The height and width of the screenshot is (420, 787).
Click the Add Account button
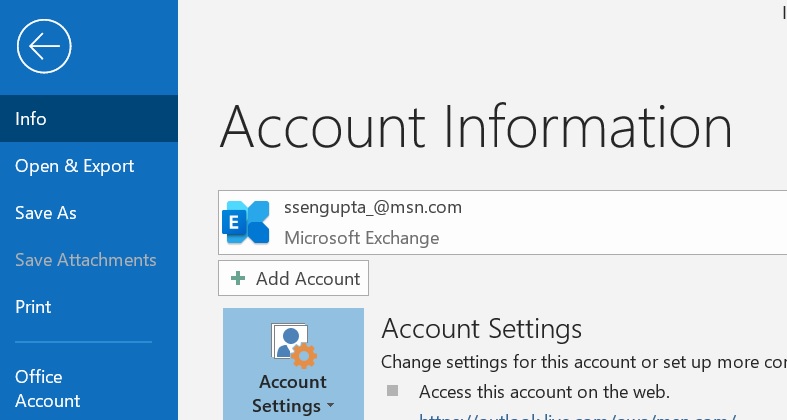[294, 278]
